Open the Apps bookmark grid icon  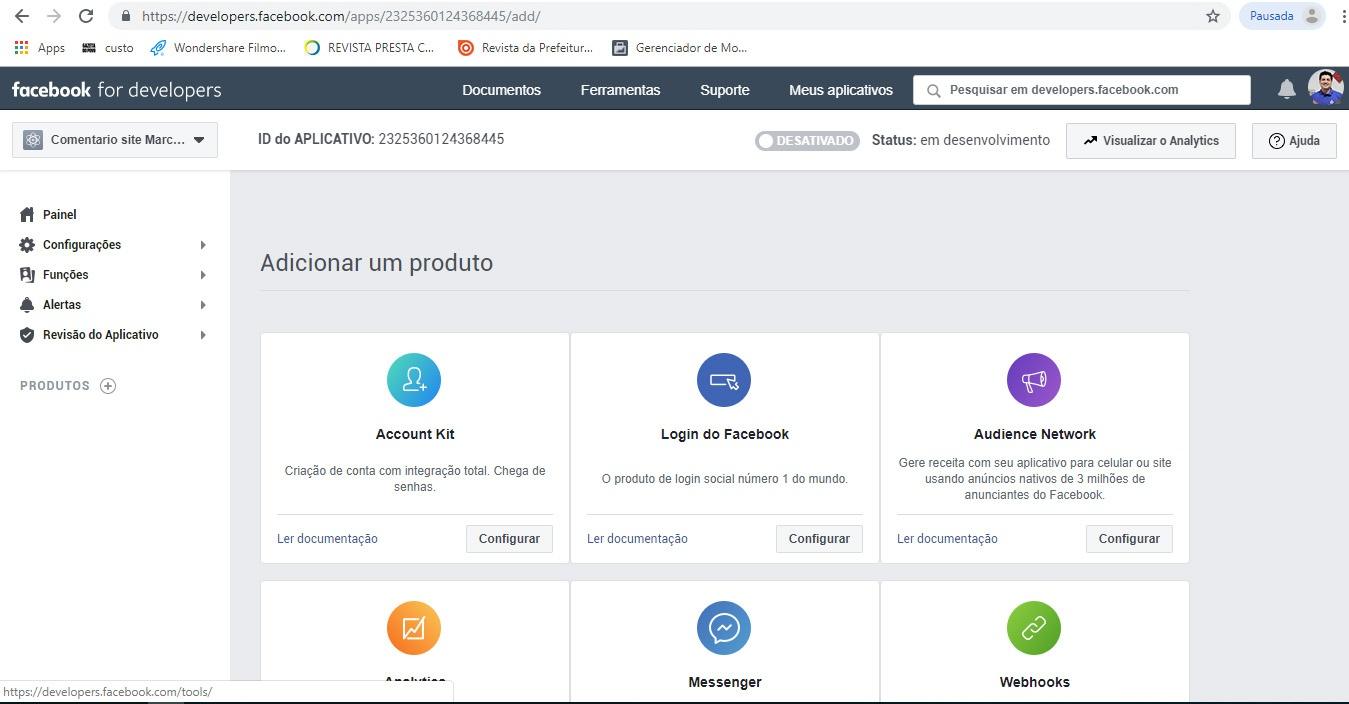[21, 47]
